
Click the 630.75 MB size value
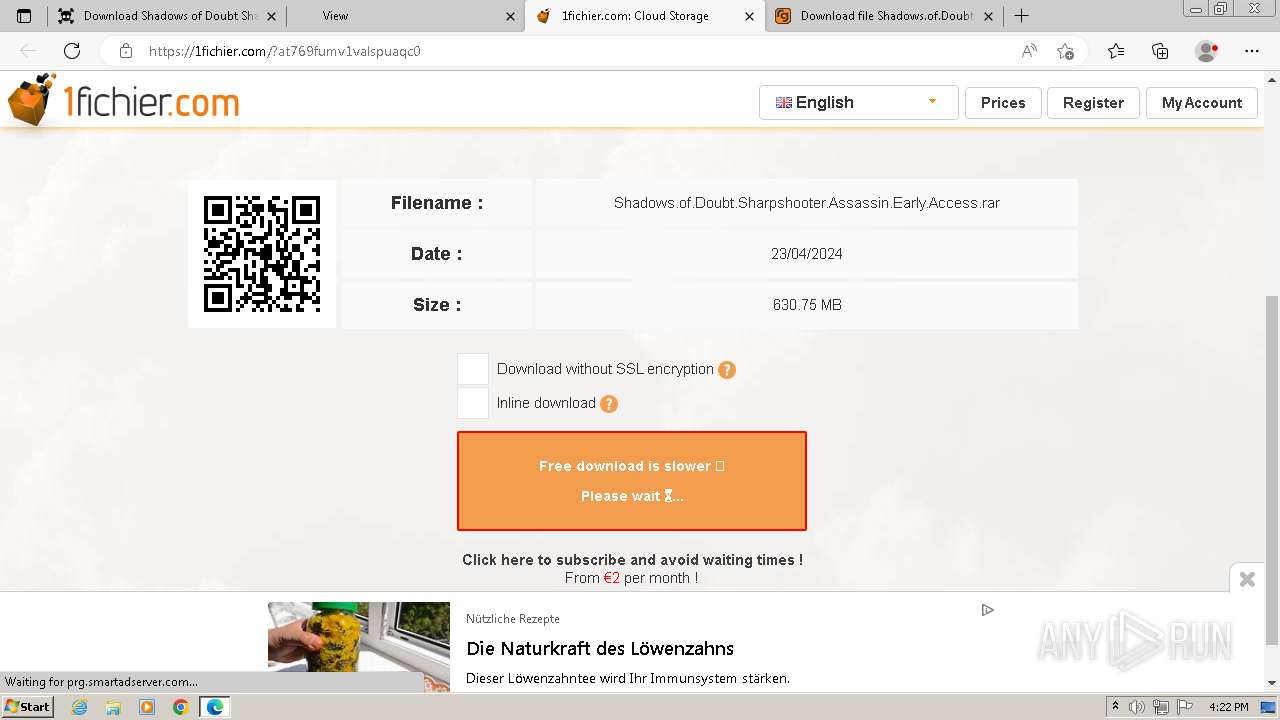coord(807,305)
